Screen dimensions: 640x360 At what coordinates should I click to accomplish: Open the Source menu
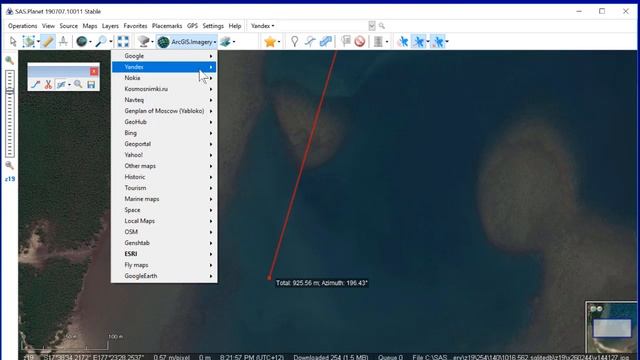tap(69, 26)
